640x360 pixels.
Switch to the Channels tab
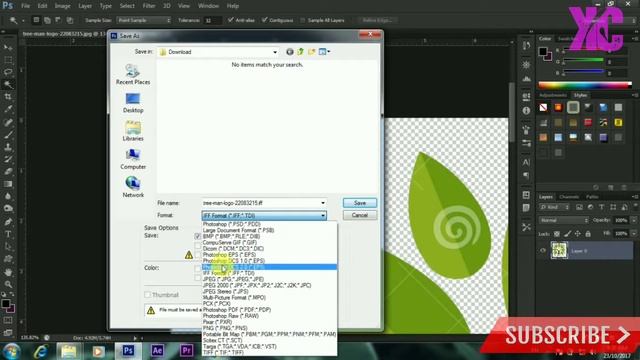pyautogui.click(x=569, y=197)
